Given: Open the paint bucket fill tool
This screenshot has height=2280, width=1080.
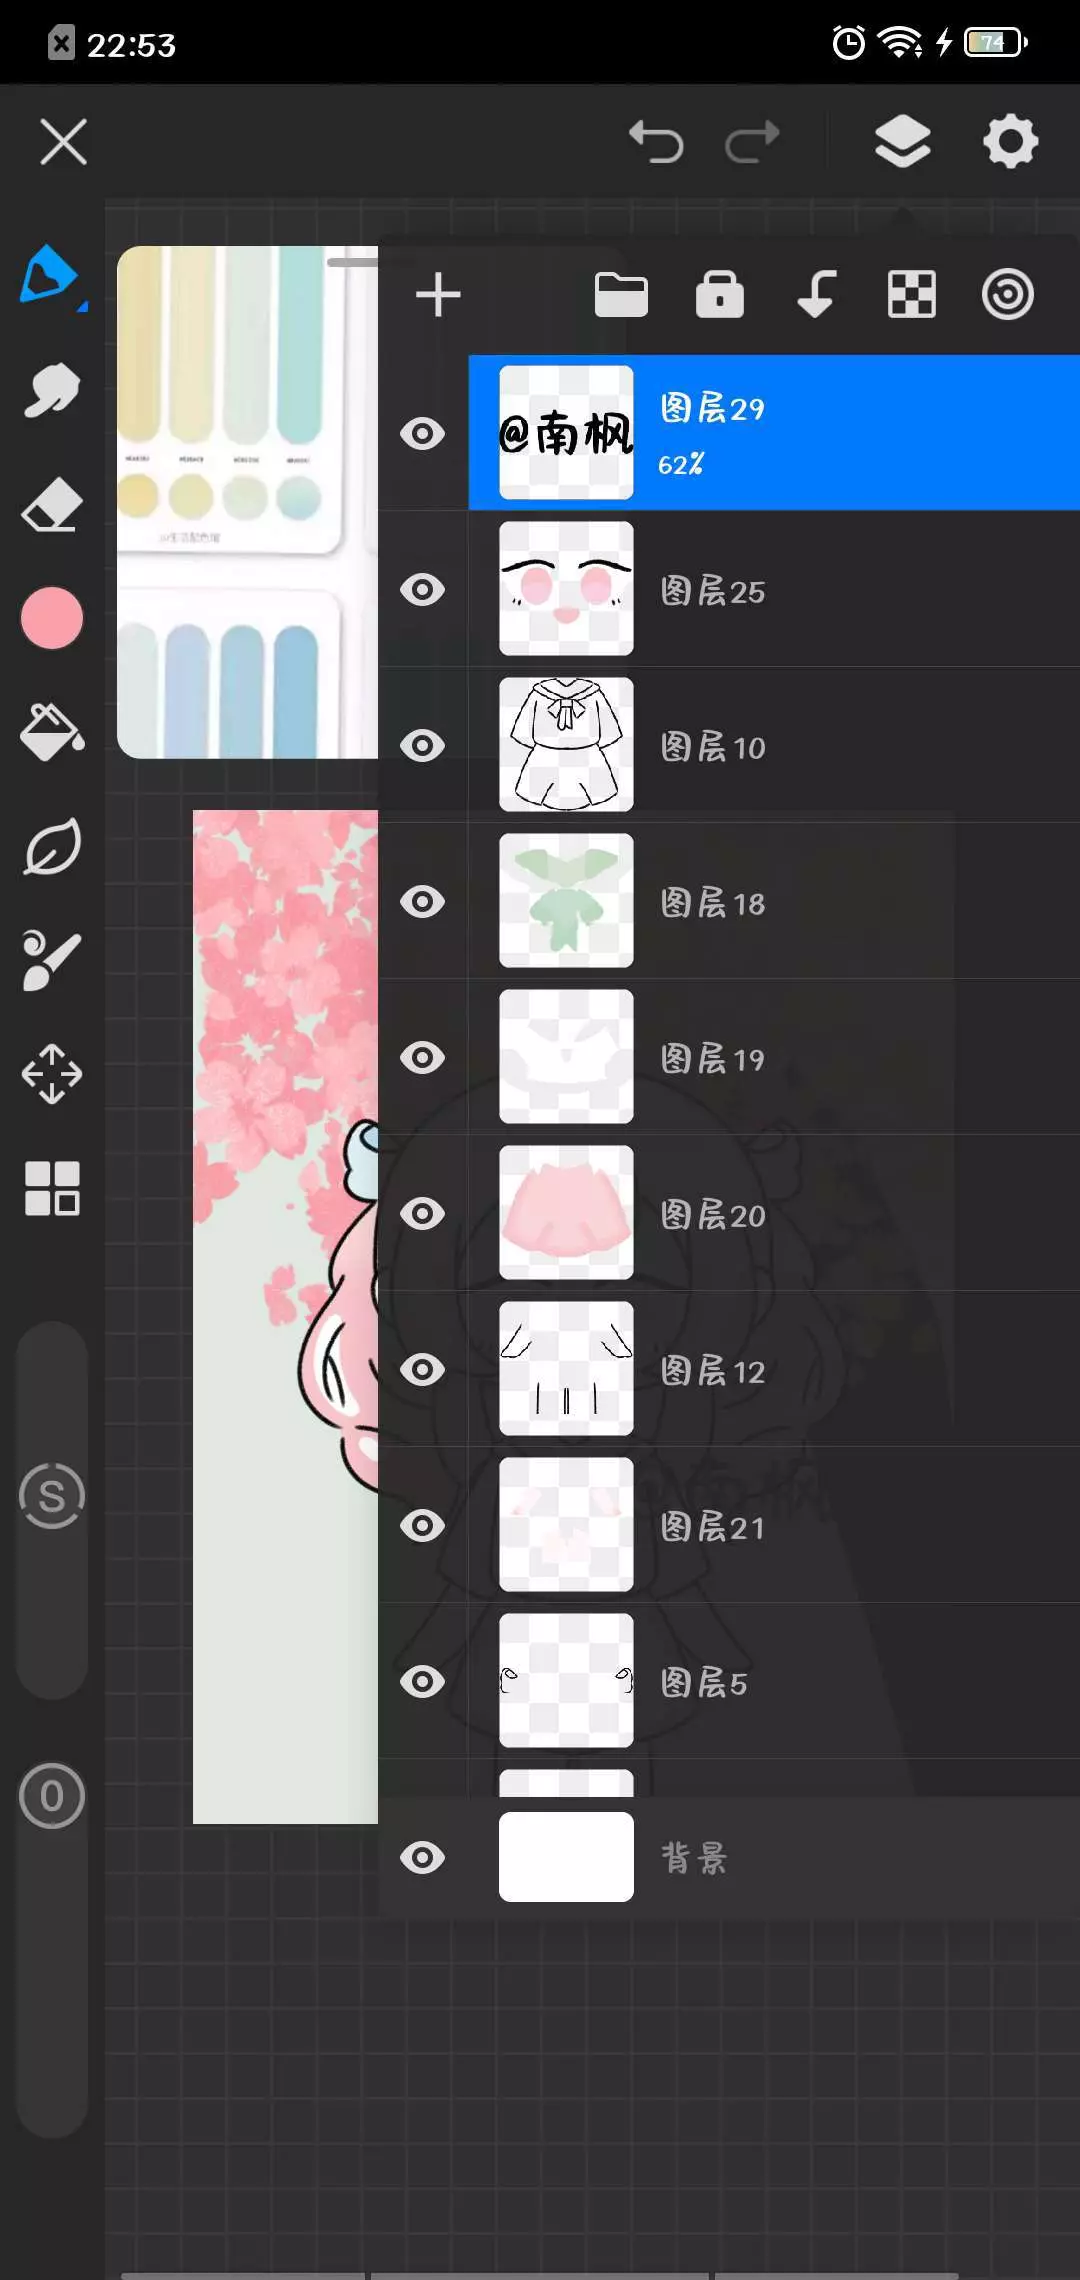Looking at the screenshot, I should coord(52,732).
